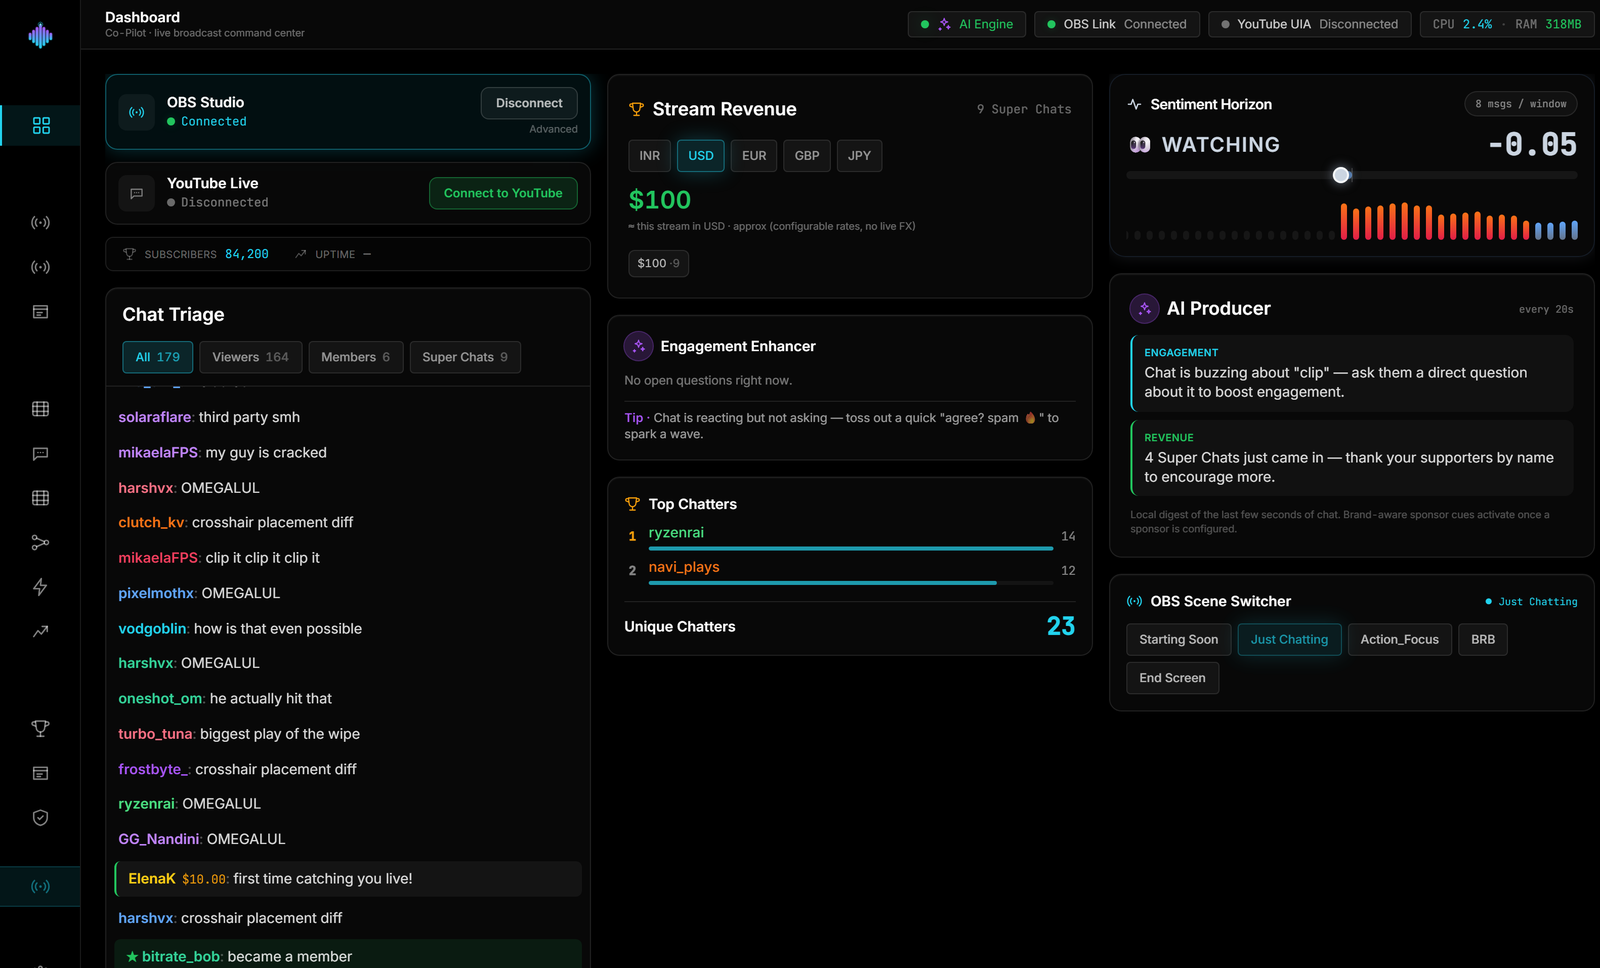Screen dimensions: 1600x968
Task: Click the WATCHING eyes icon
Action: pyautogui.click(x=1140, y=145)
